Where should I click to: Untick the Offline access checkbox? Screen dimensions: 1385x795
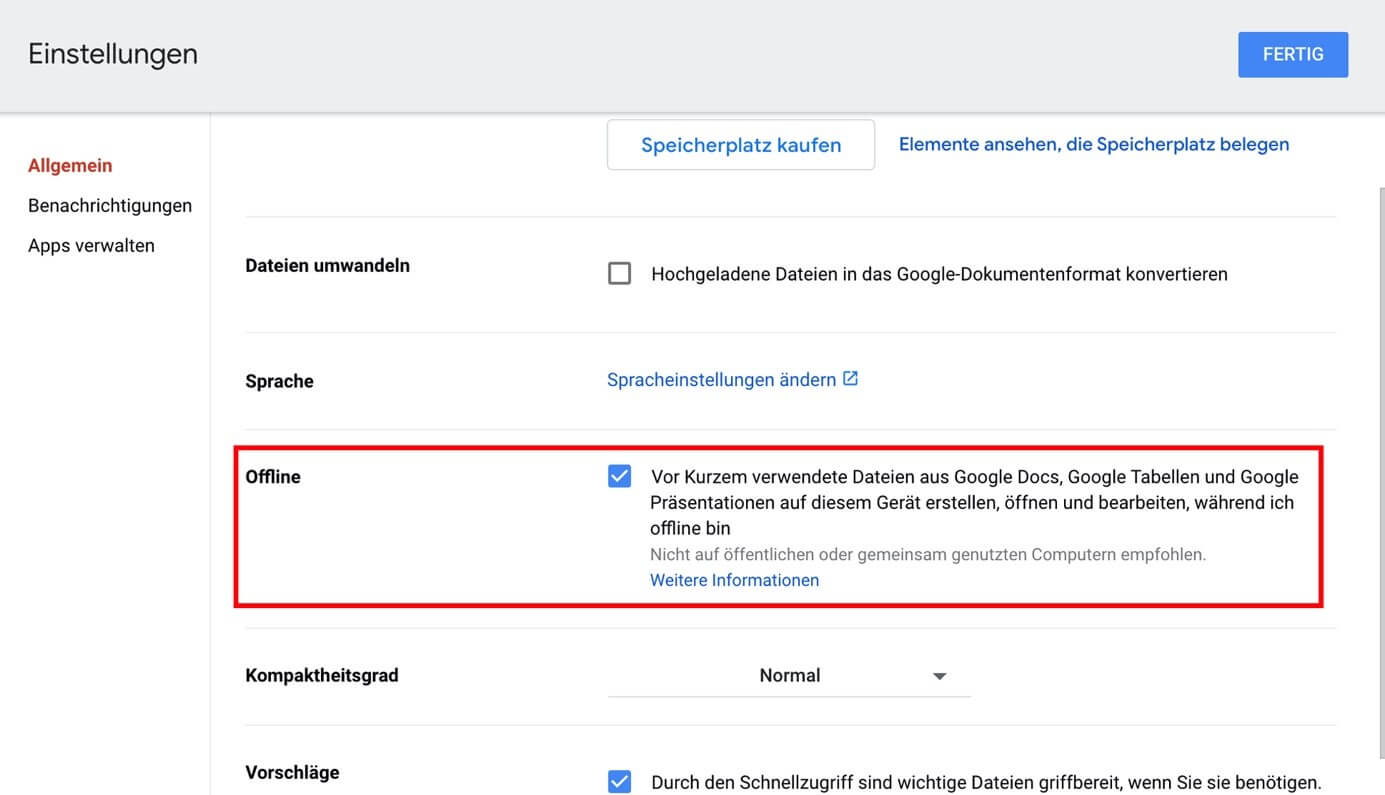click(x=620, y=476)
